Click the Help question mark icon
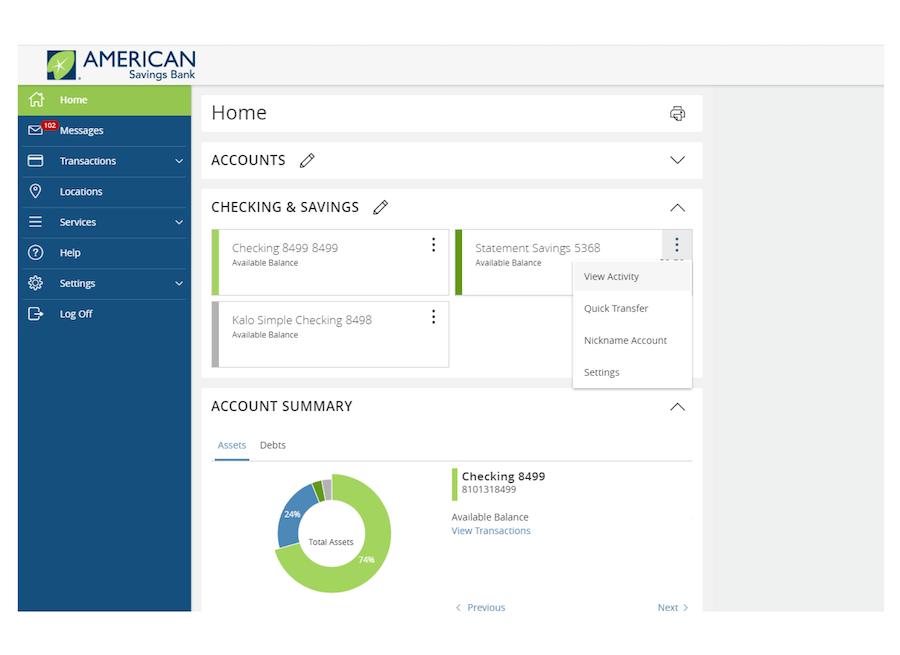Viewport: 900px width, 655px height. coord(35,253)
